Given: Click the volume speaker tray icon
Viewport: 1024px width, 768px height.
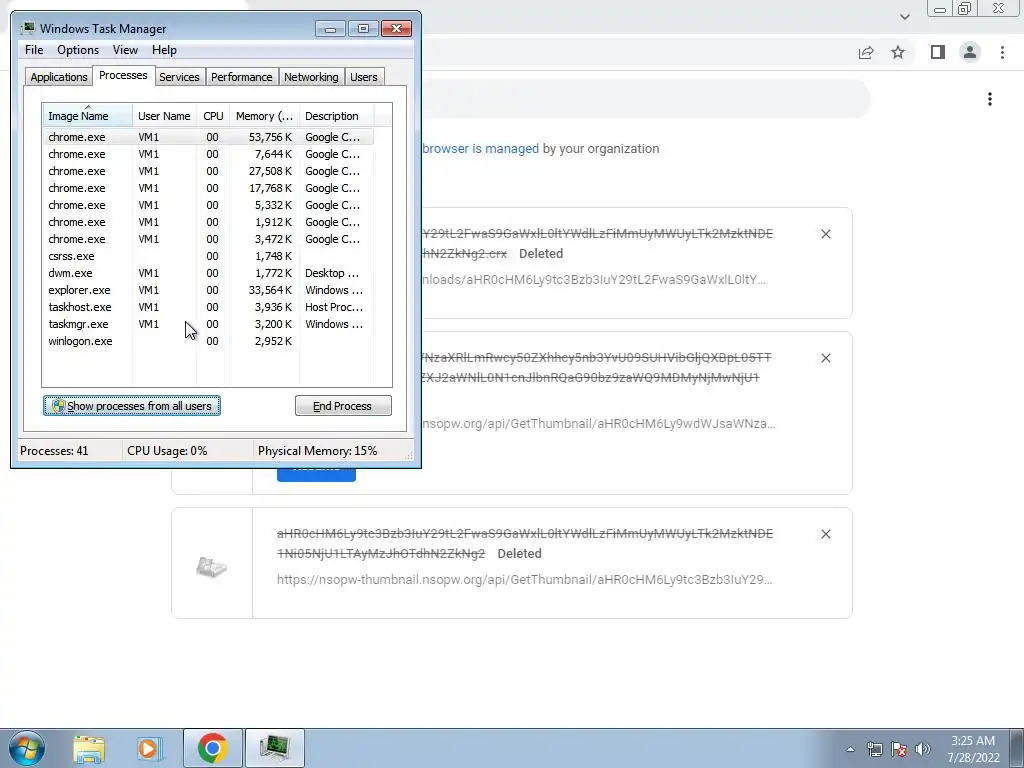Looking at the screenshot, I should pos(923,749).
